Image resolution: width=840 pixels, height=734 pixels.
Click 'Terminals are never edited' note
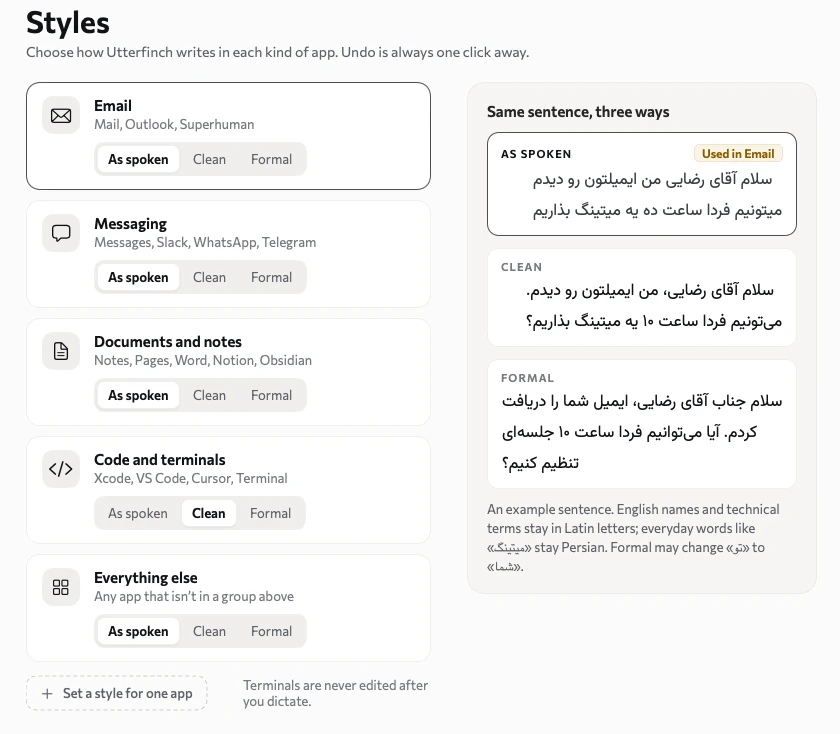click(x=335, y=693)
